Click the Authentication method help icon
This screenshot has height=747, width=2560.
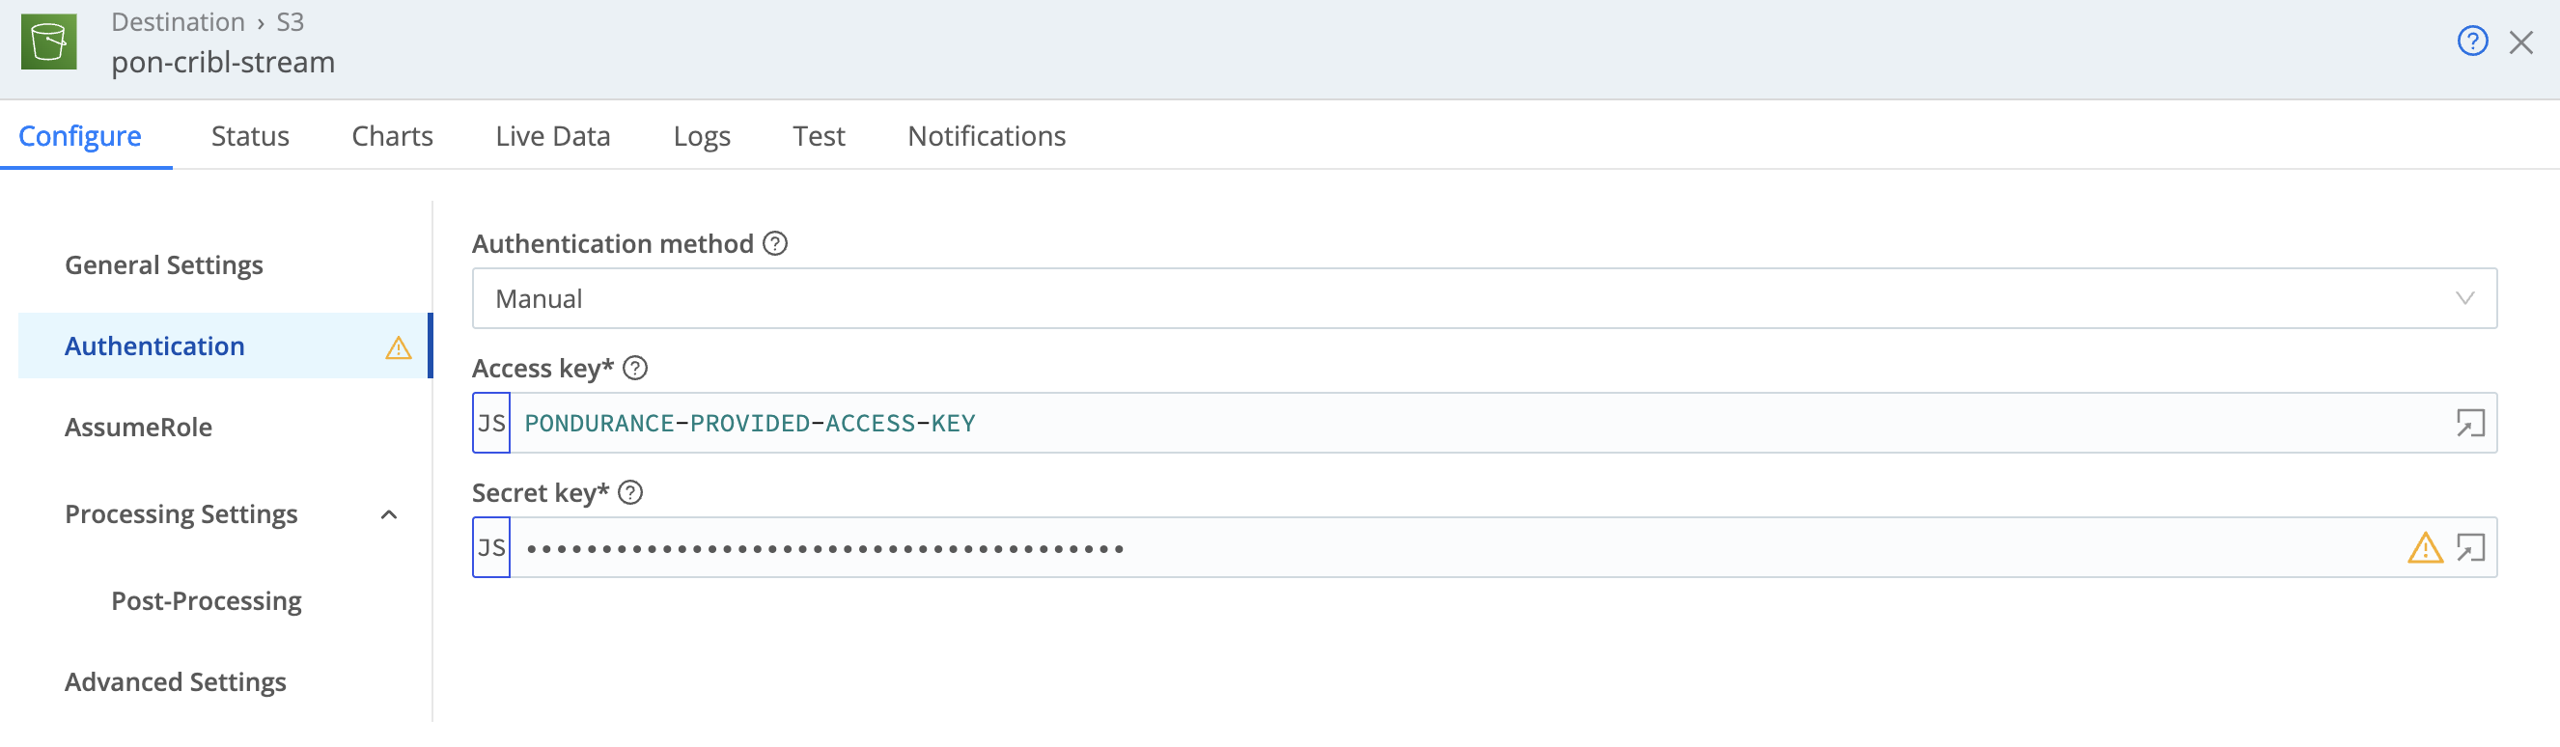point(775,244)
